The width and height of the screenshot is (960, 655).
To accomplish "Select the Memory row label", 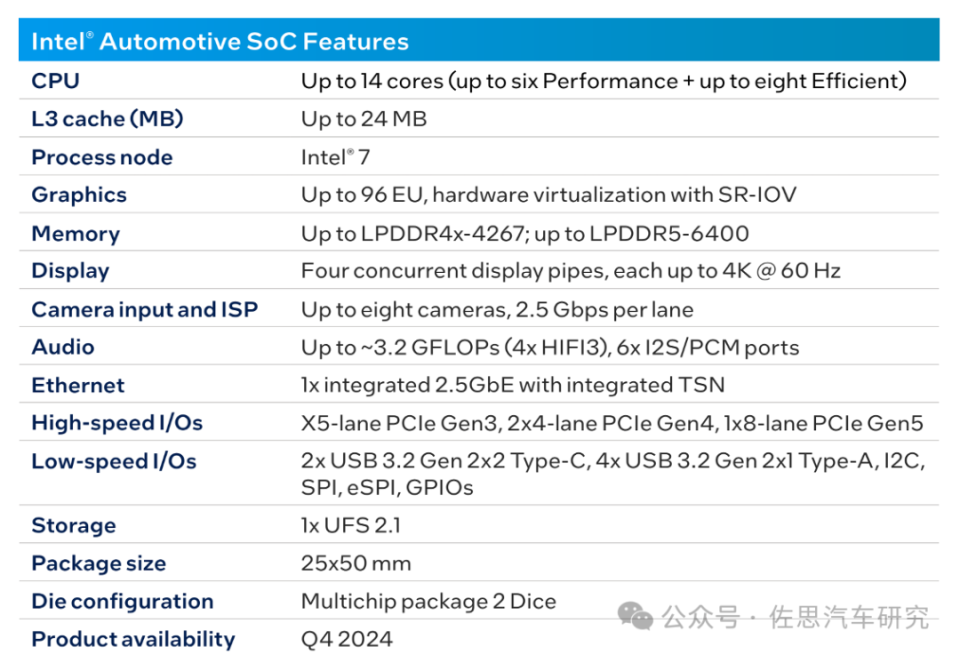I will [x=75, y=233].
